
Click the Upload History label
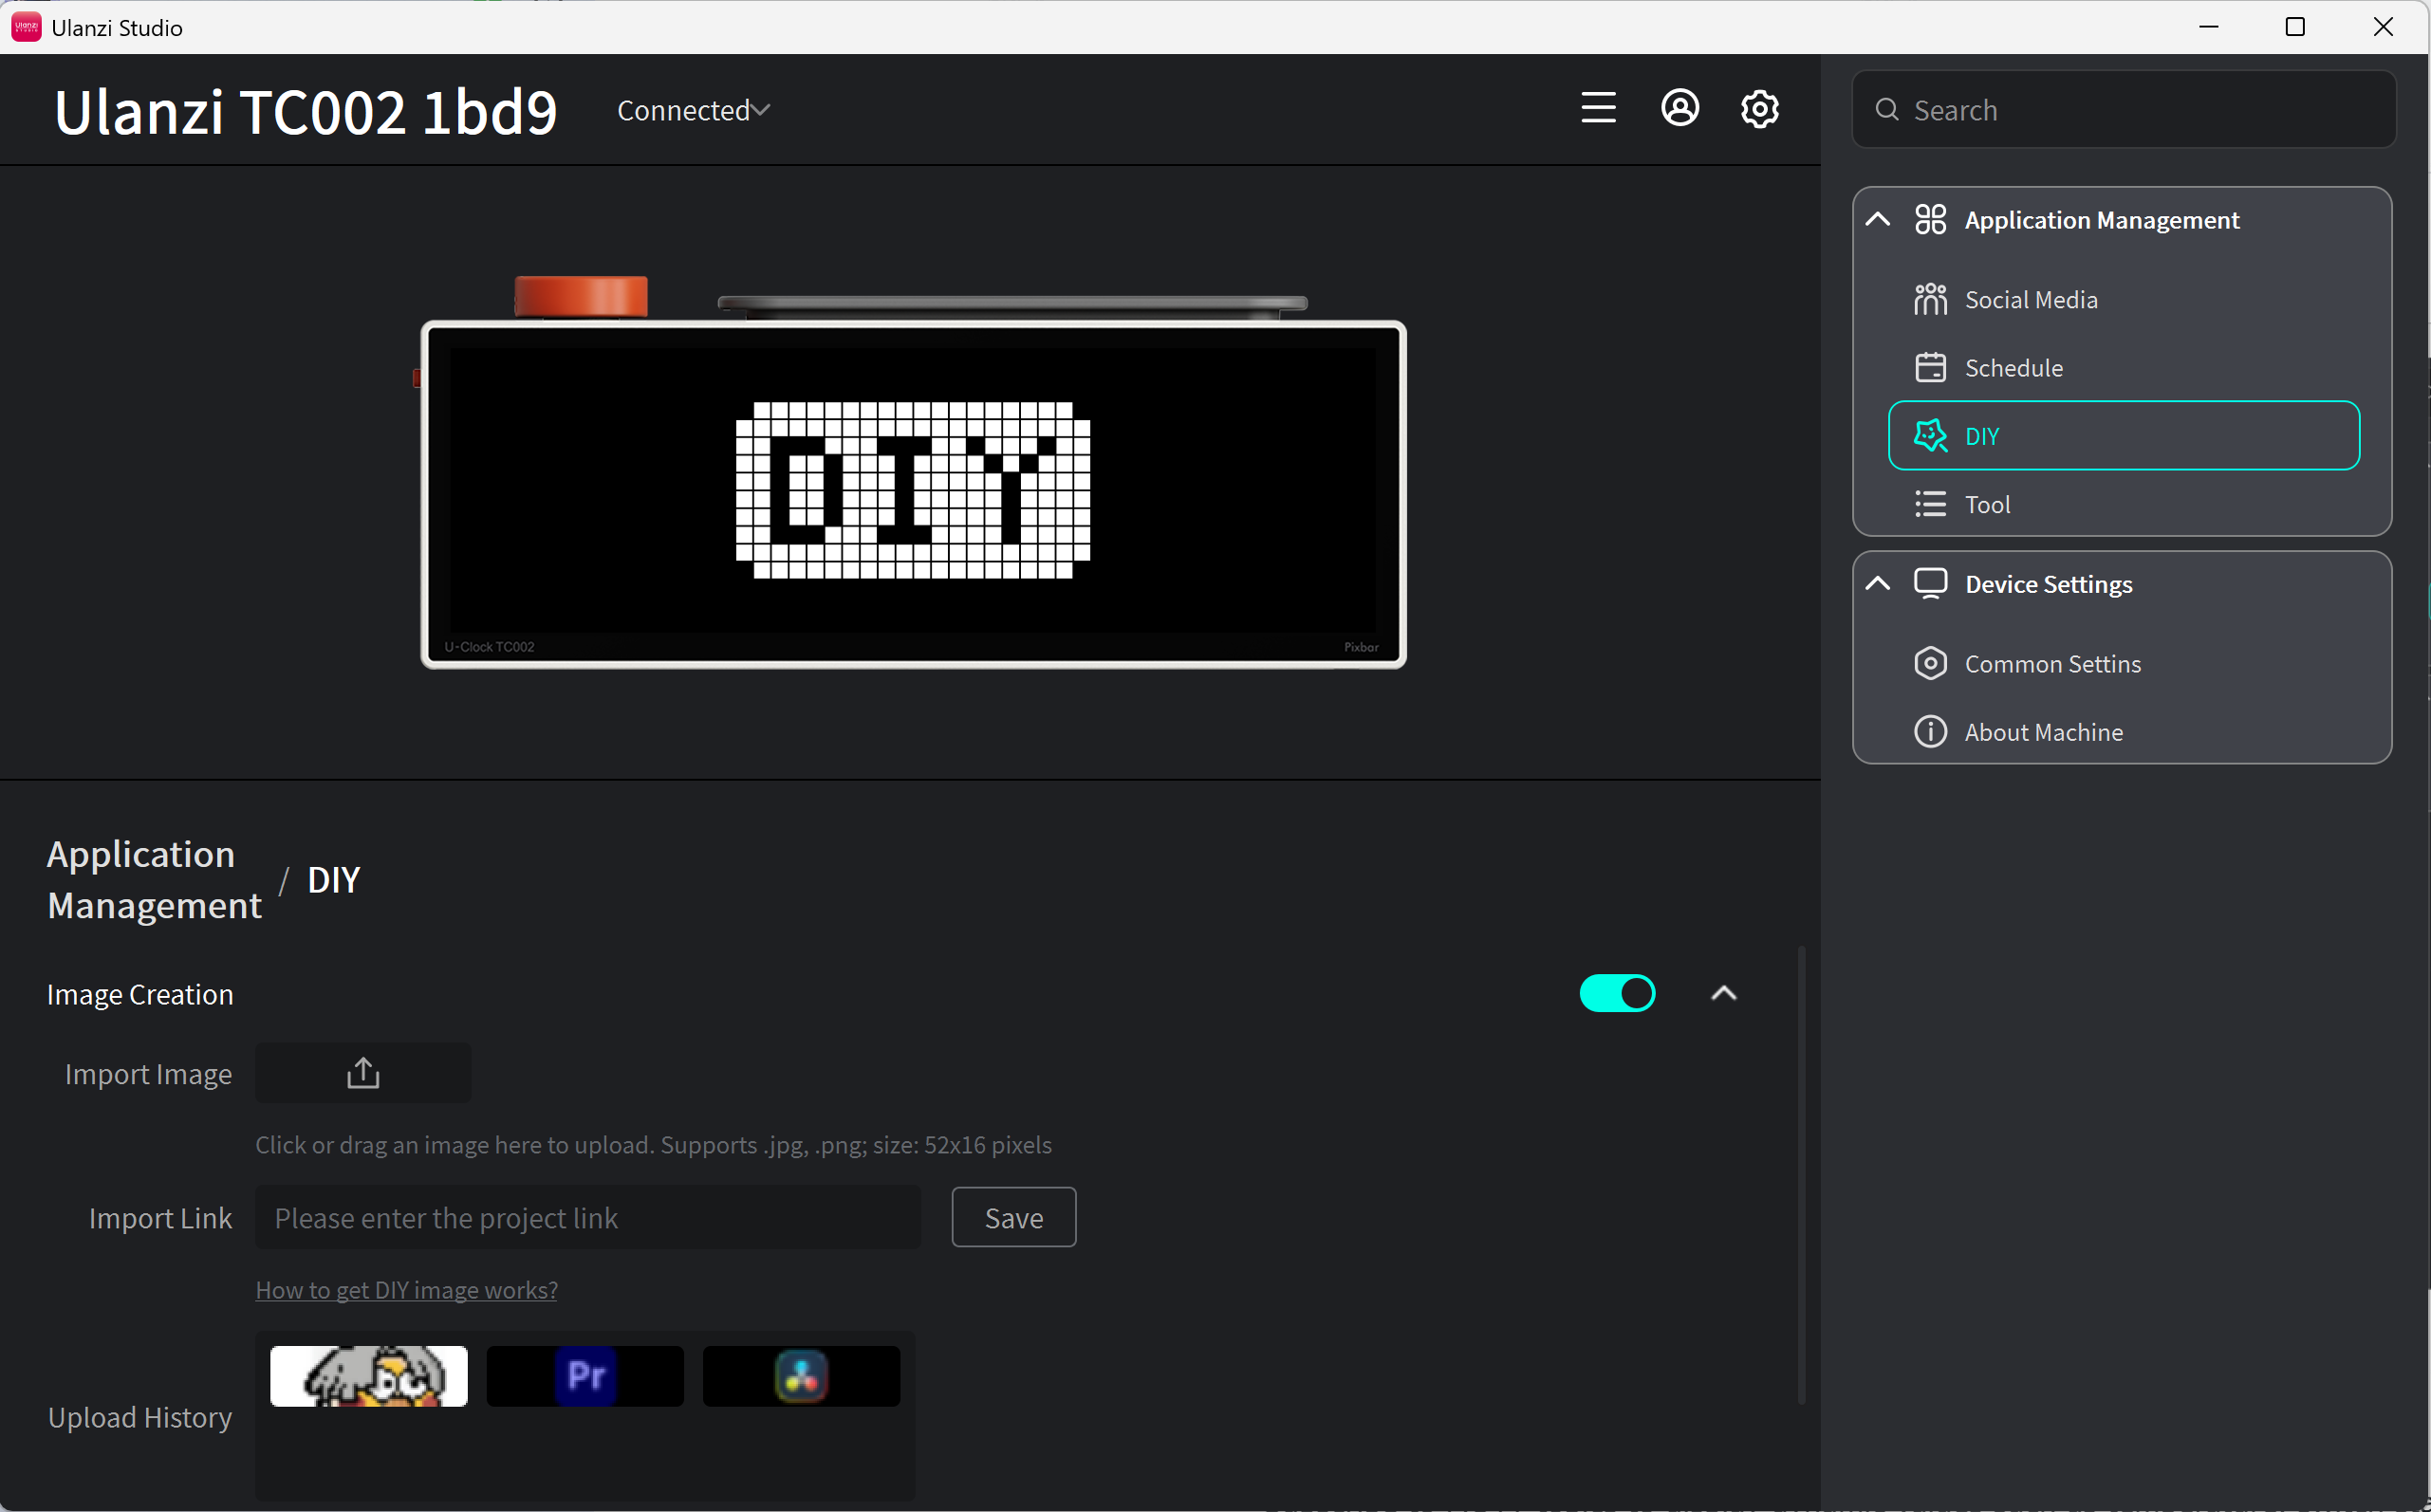140,1417
